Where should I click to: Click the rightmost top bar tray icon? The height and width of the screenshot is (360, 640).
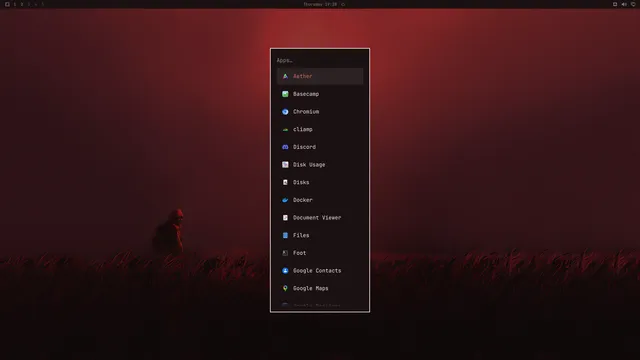[x=633, y=4]
